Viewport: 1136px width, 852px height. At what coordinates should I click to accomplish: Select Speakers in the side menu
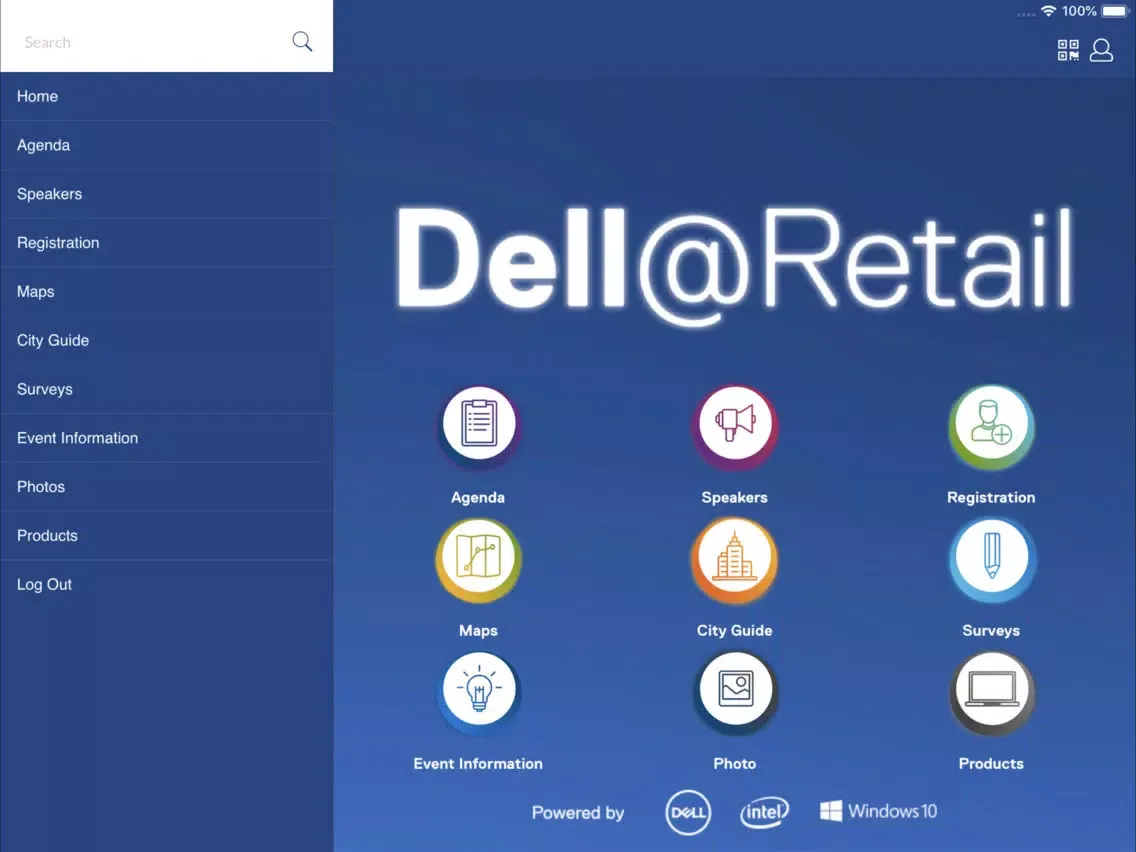(x=167, y=194)
